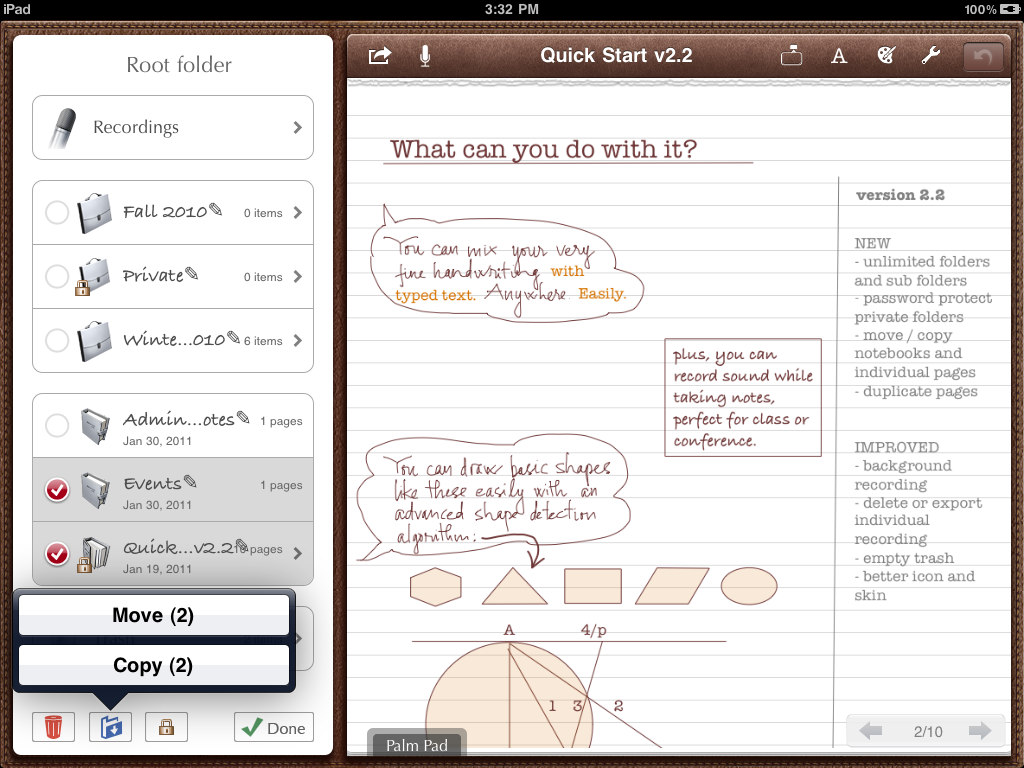This screenshot has width=1024, height=768.
Task: Open Fall 2010 folder chevron
Action: 298,213
